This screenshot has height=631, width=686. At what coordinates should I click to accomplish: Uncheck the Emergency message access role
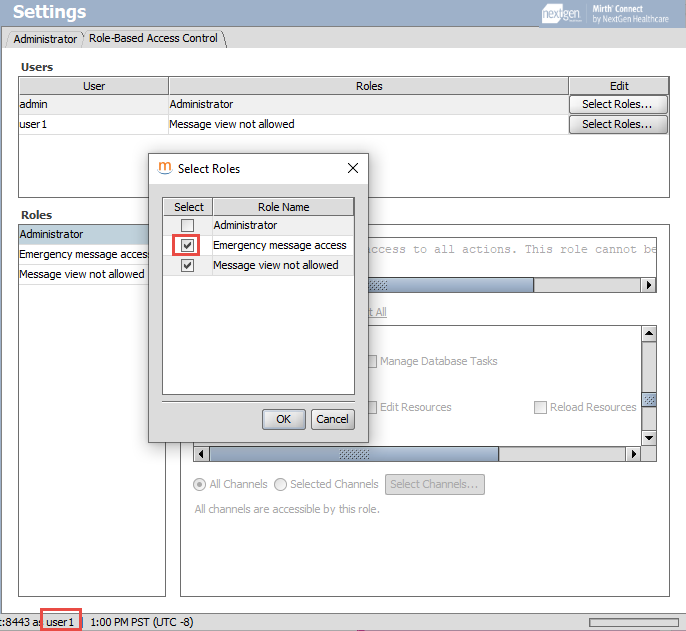point(187,246)
